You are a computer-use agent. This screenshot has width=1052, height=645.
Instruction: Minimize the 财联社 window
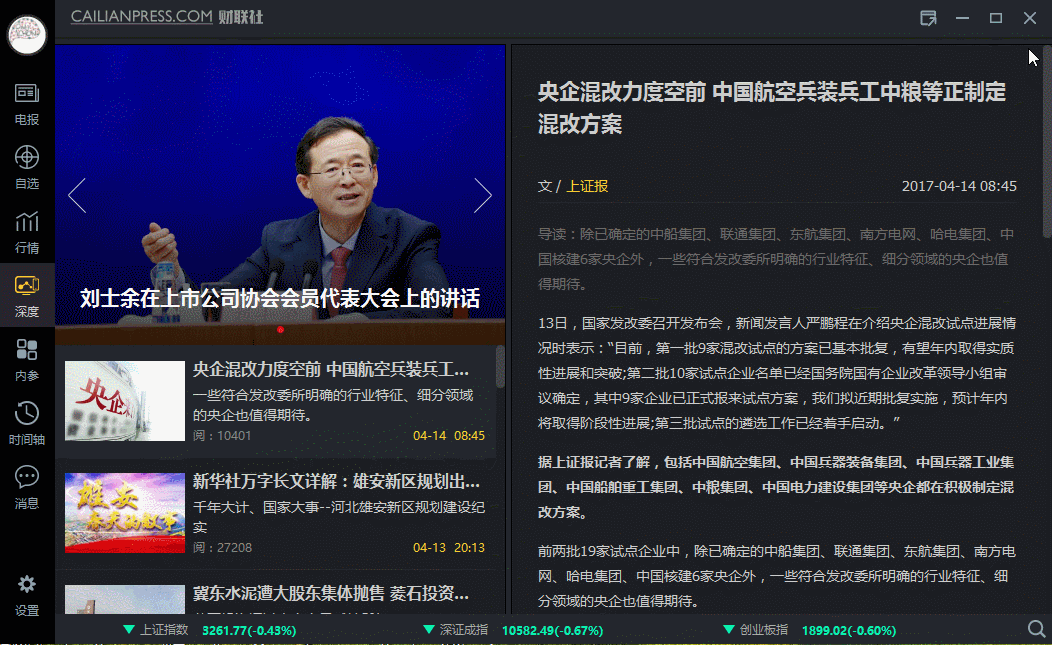point(962,18)
